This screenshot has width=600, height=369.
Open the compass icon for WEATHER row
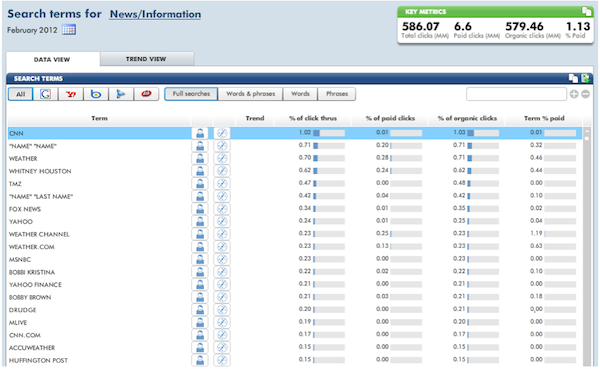(x=222, y=158)
